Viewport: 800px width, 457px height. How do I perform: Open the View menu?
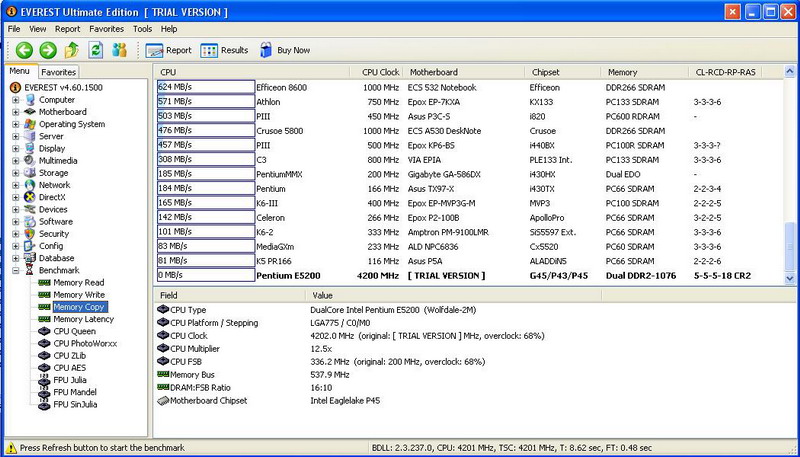click(x=37, y=29)
